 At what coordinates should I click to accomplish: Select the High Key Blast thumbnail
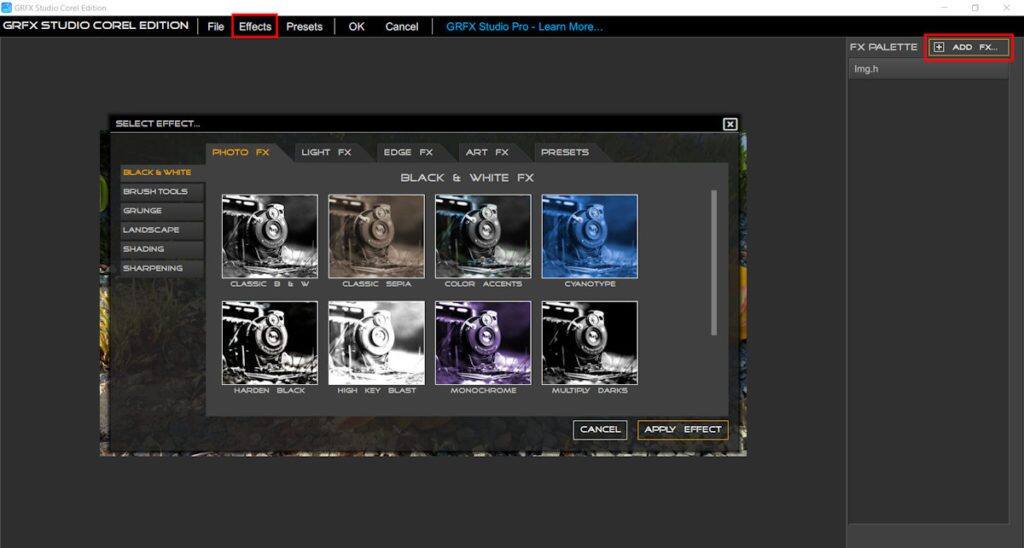point(376,342)
